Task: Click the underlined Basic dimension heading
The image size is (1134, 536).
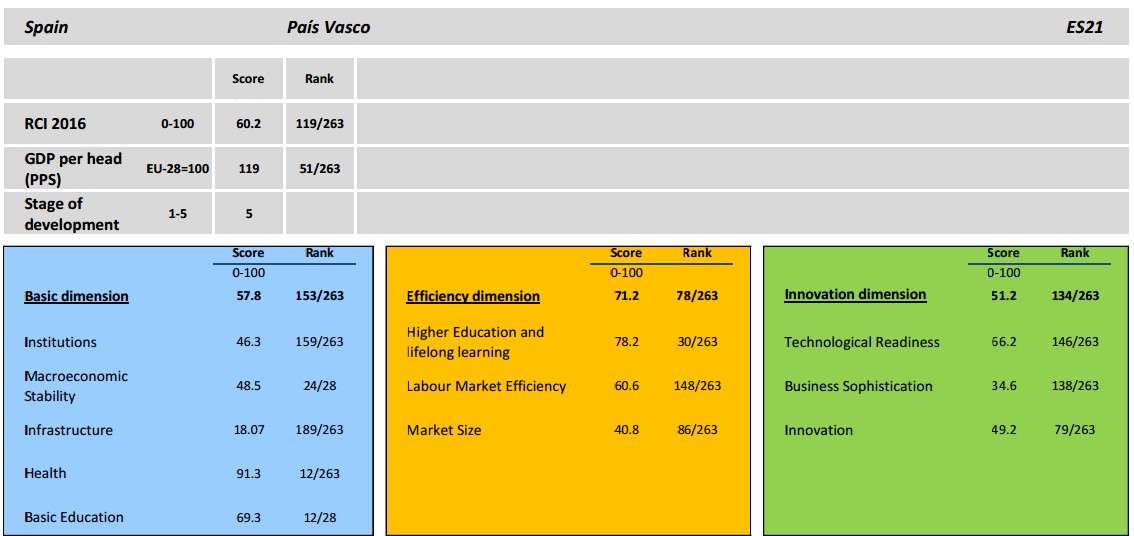Action: [76, 297]
